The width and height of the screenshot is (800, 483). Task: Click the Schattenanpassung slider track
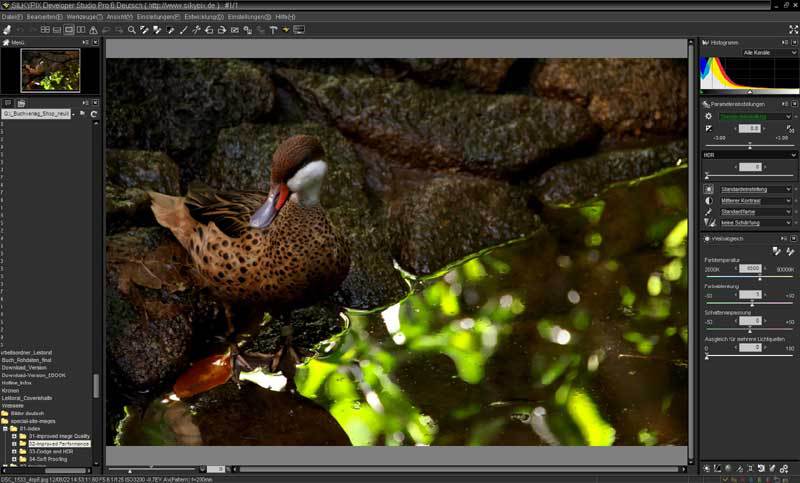[749, 330]
